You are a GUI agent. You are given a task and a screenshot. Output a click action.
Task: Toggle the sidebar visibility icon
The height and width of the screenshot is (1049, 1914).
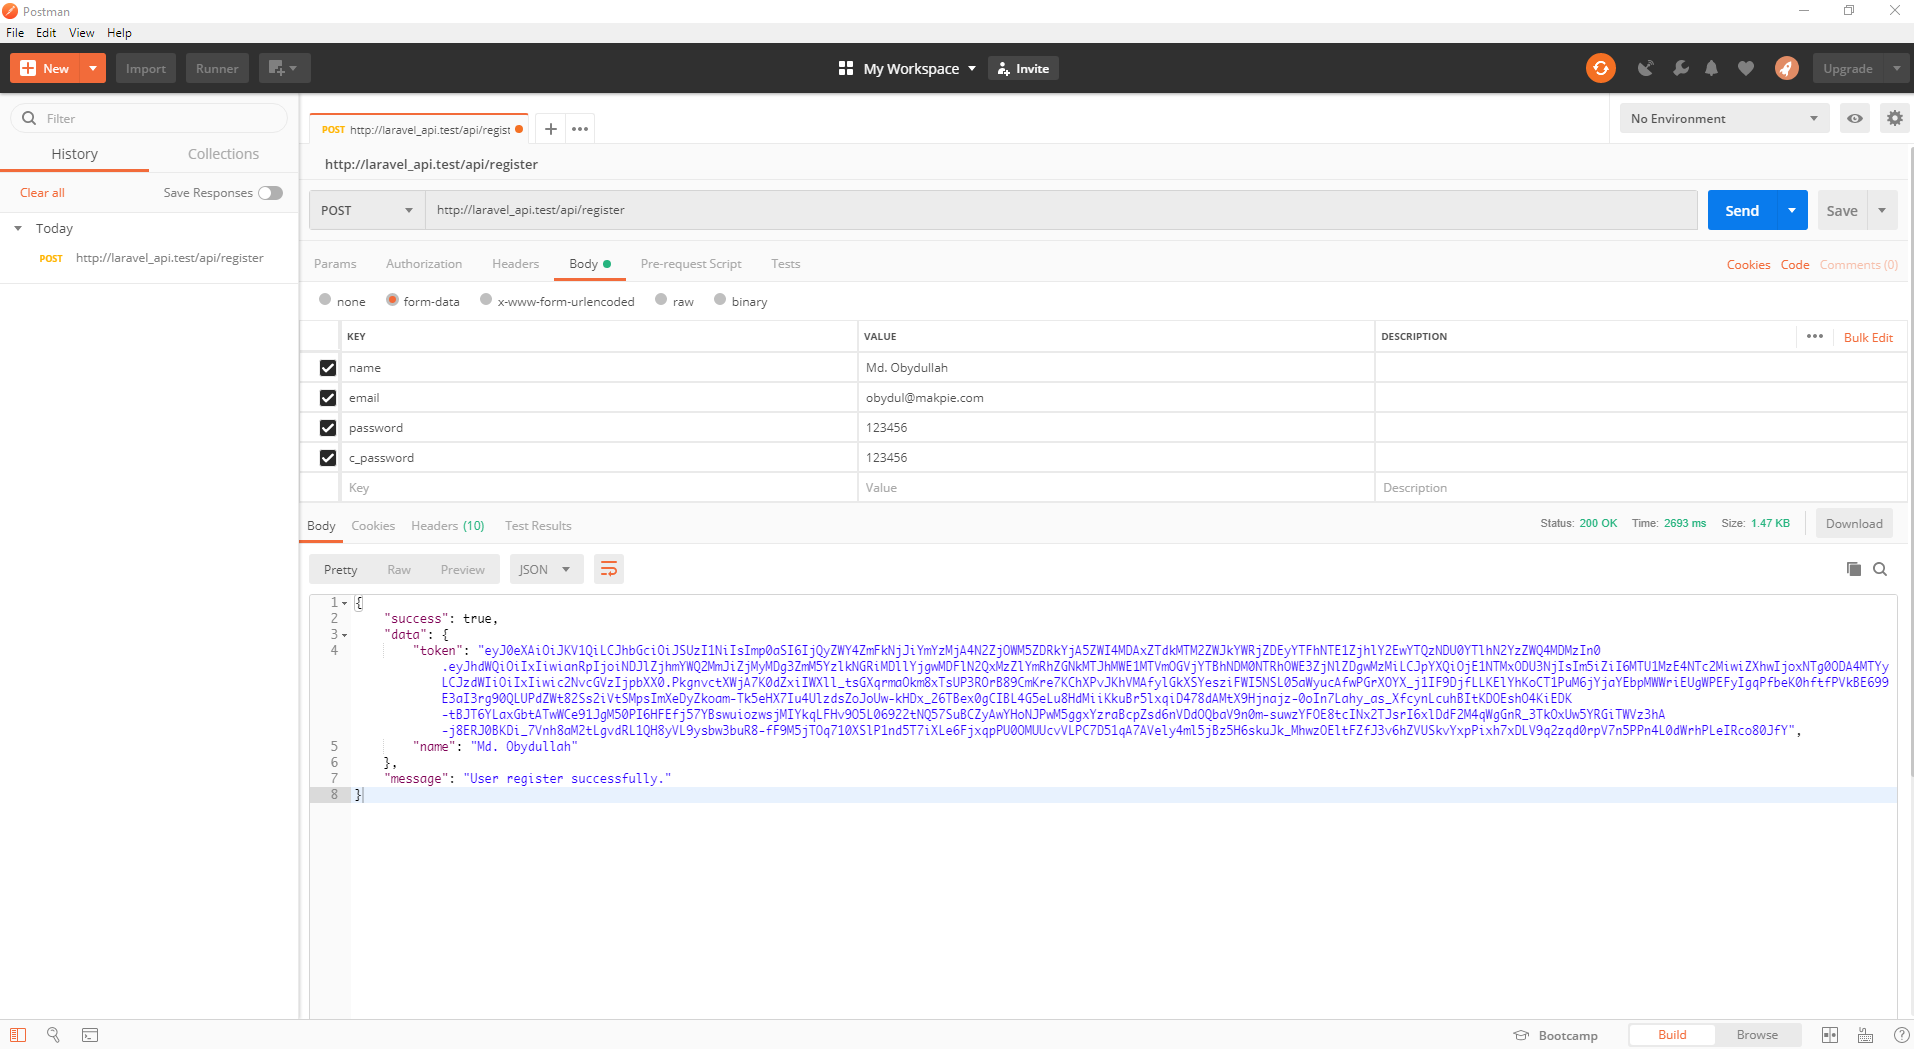click(18, 1035)
